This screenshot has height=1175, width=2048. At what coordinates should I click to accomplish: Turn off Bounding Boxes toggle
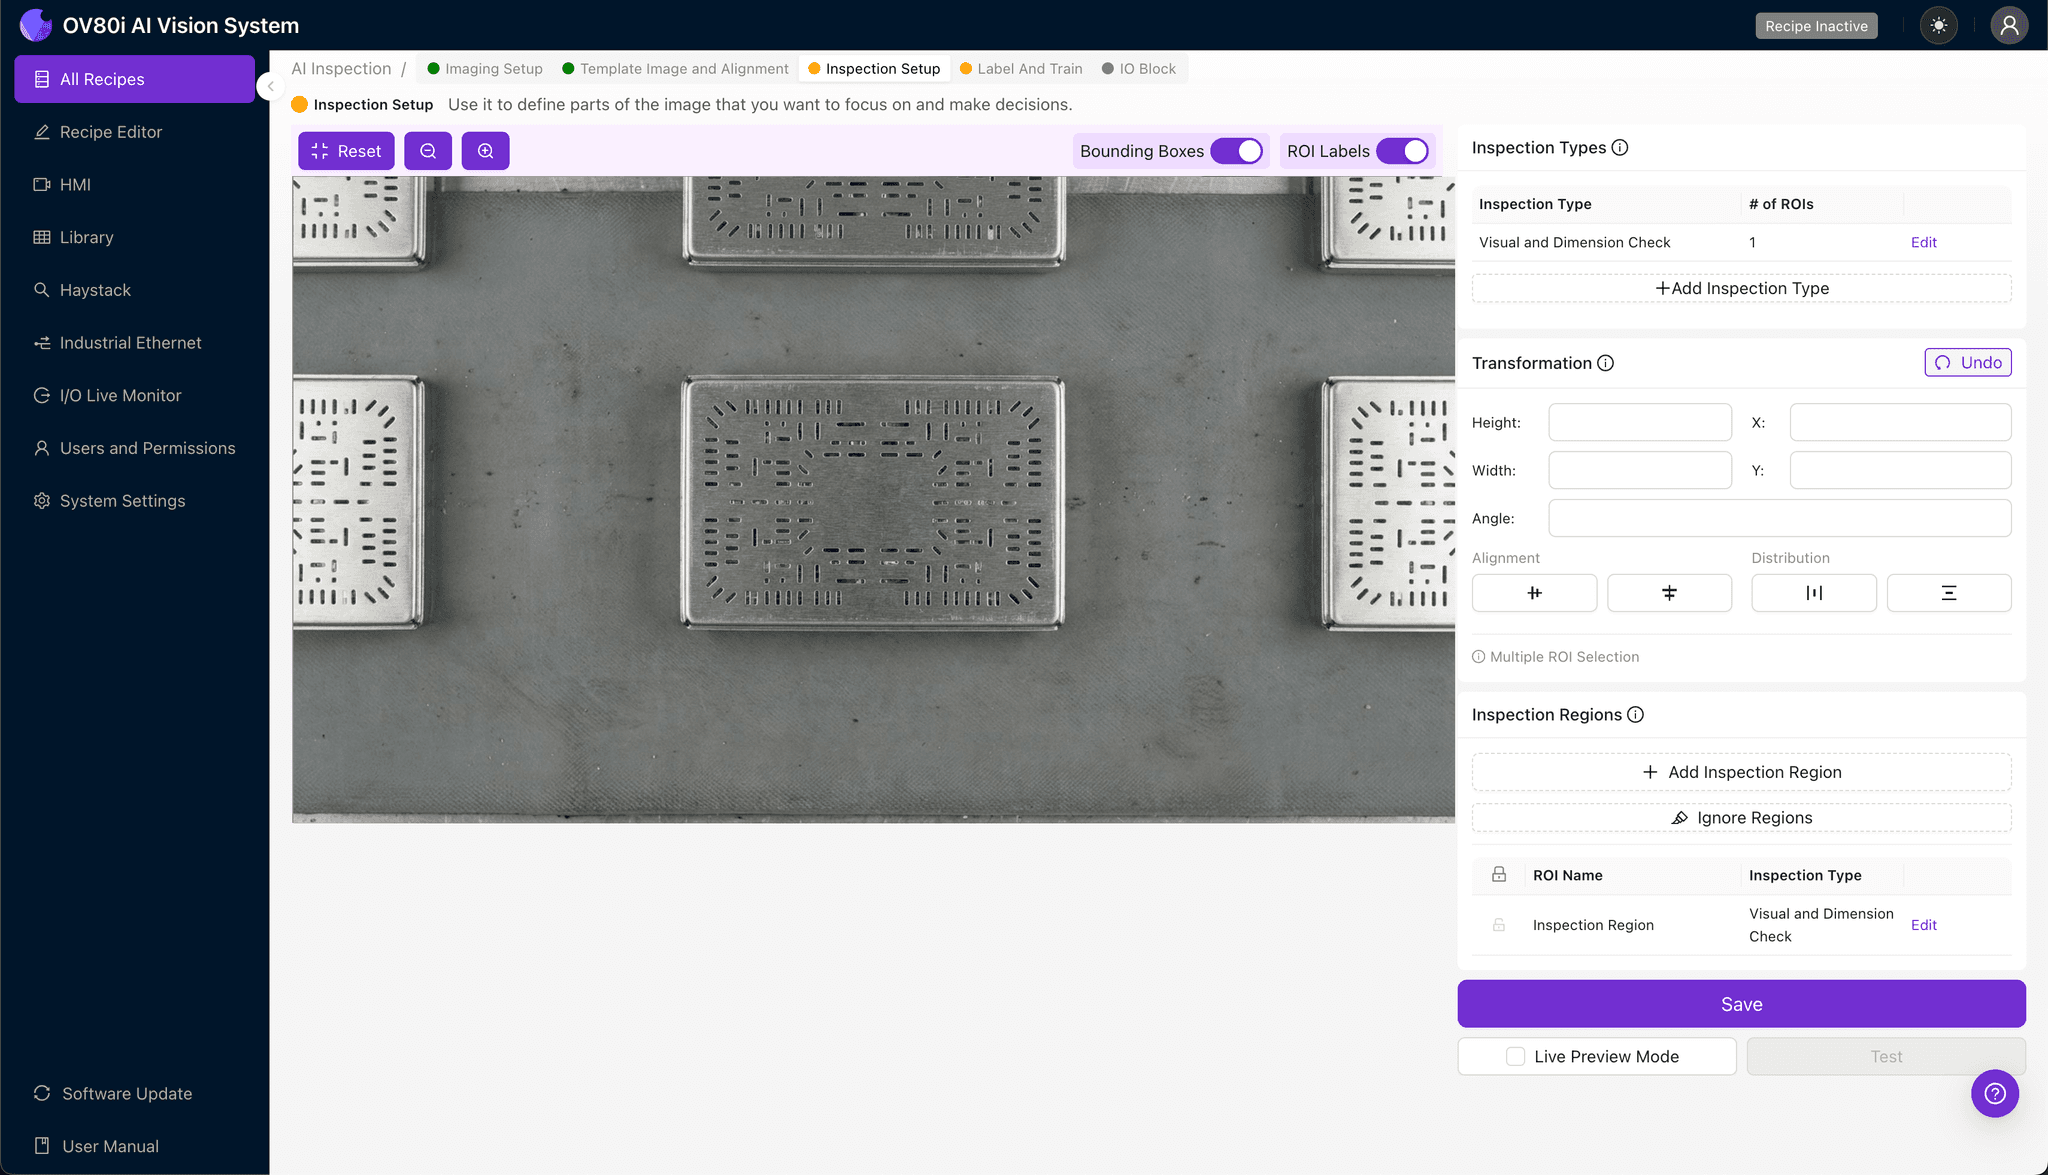click(1237, 151)
